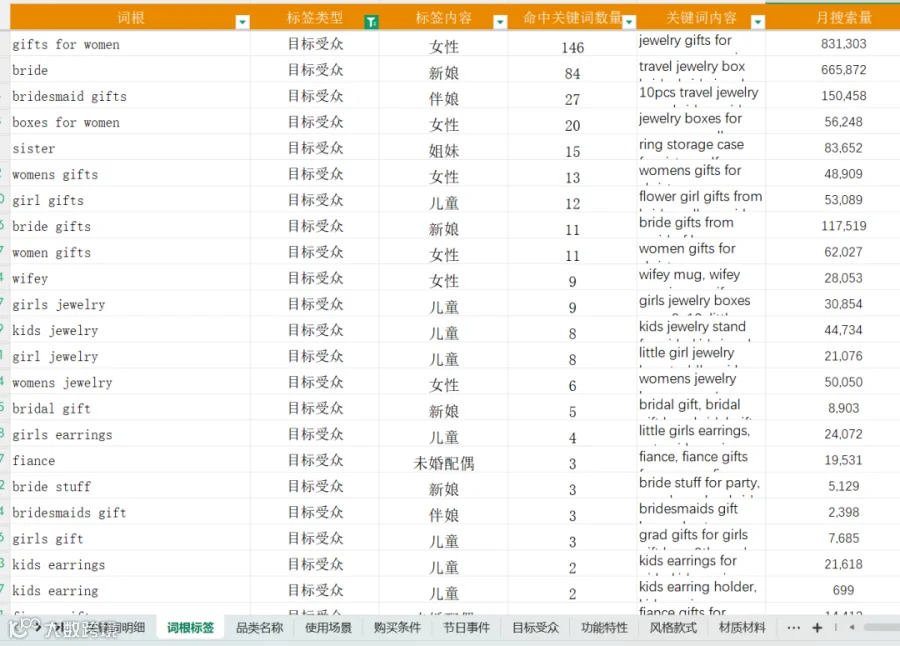Select the cell "fiance"
The width and height of the screenshot is (900, 646).
click(x=130, y=461)
